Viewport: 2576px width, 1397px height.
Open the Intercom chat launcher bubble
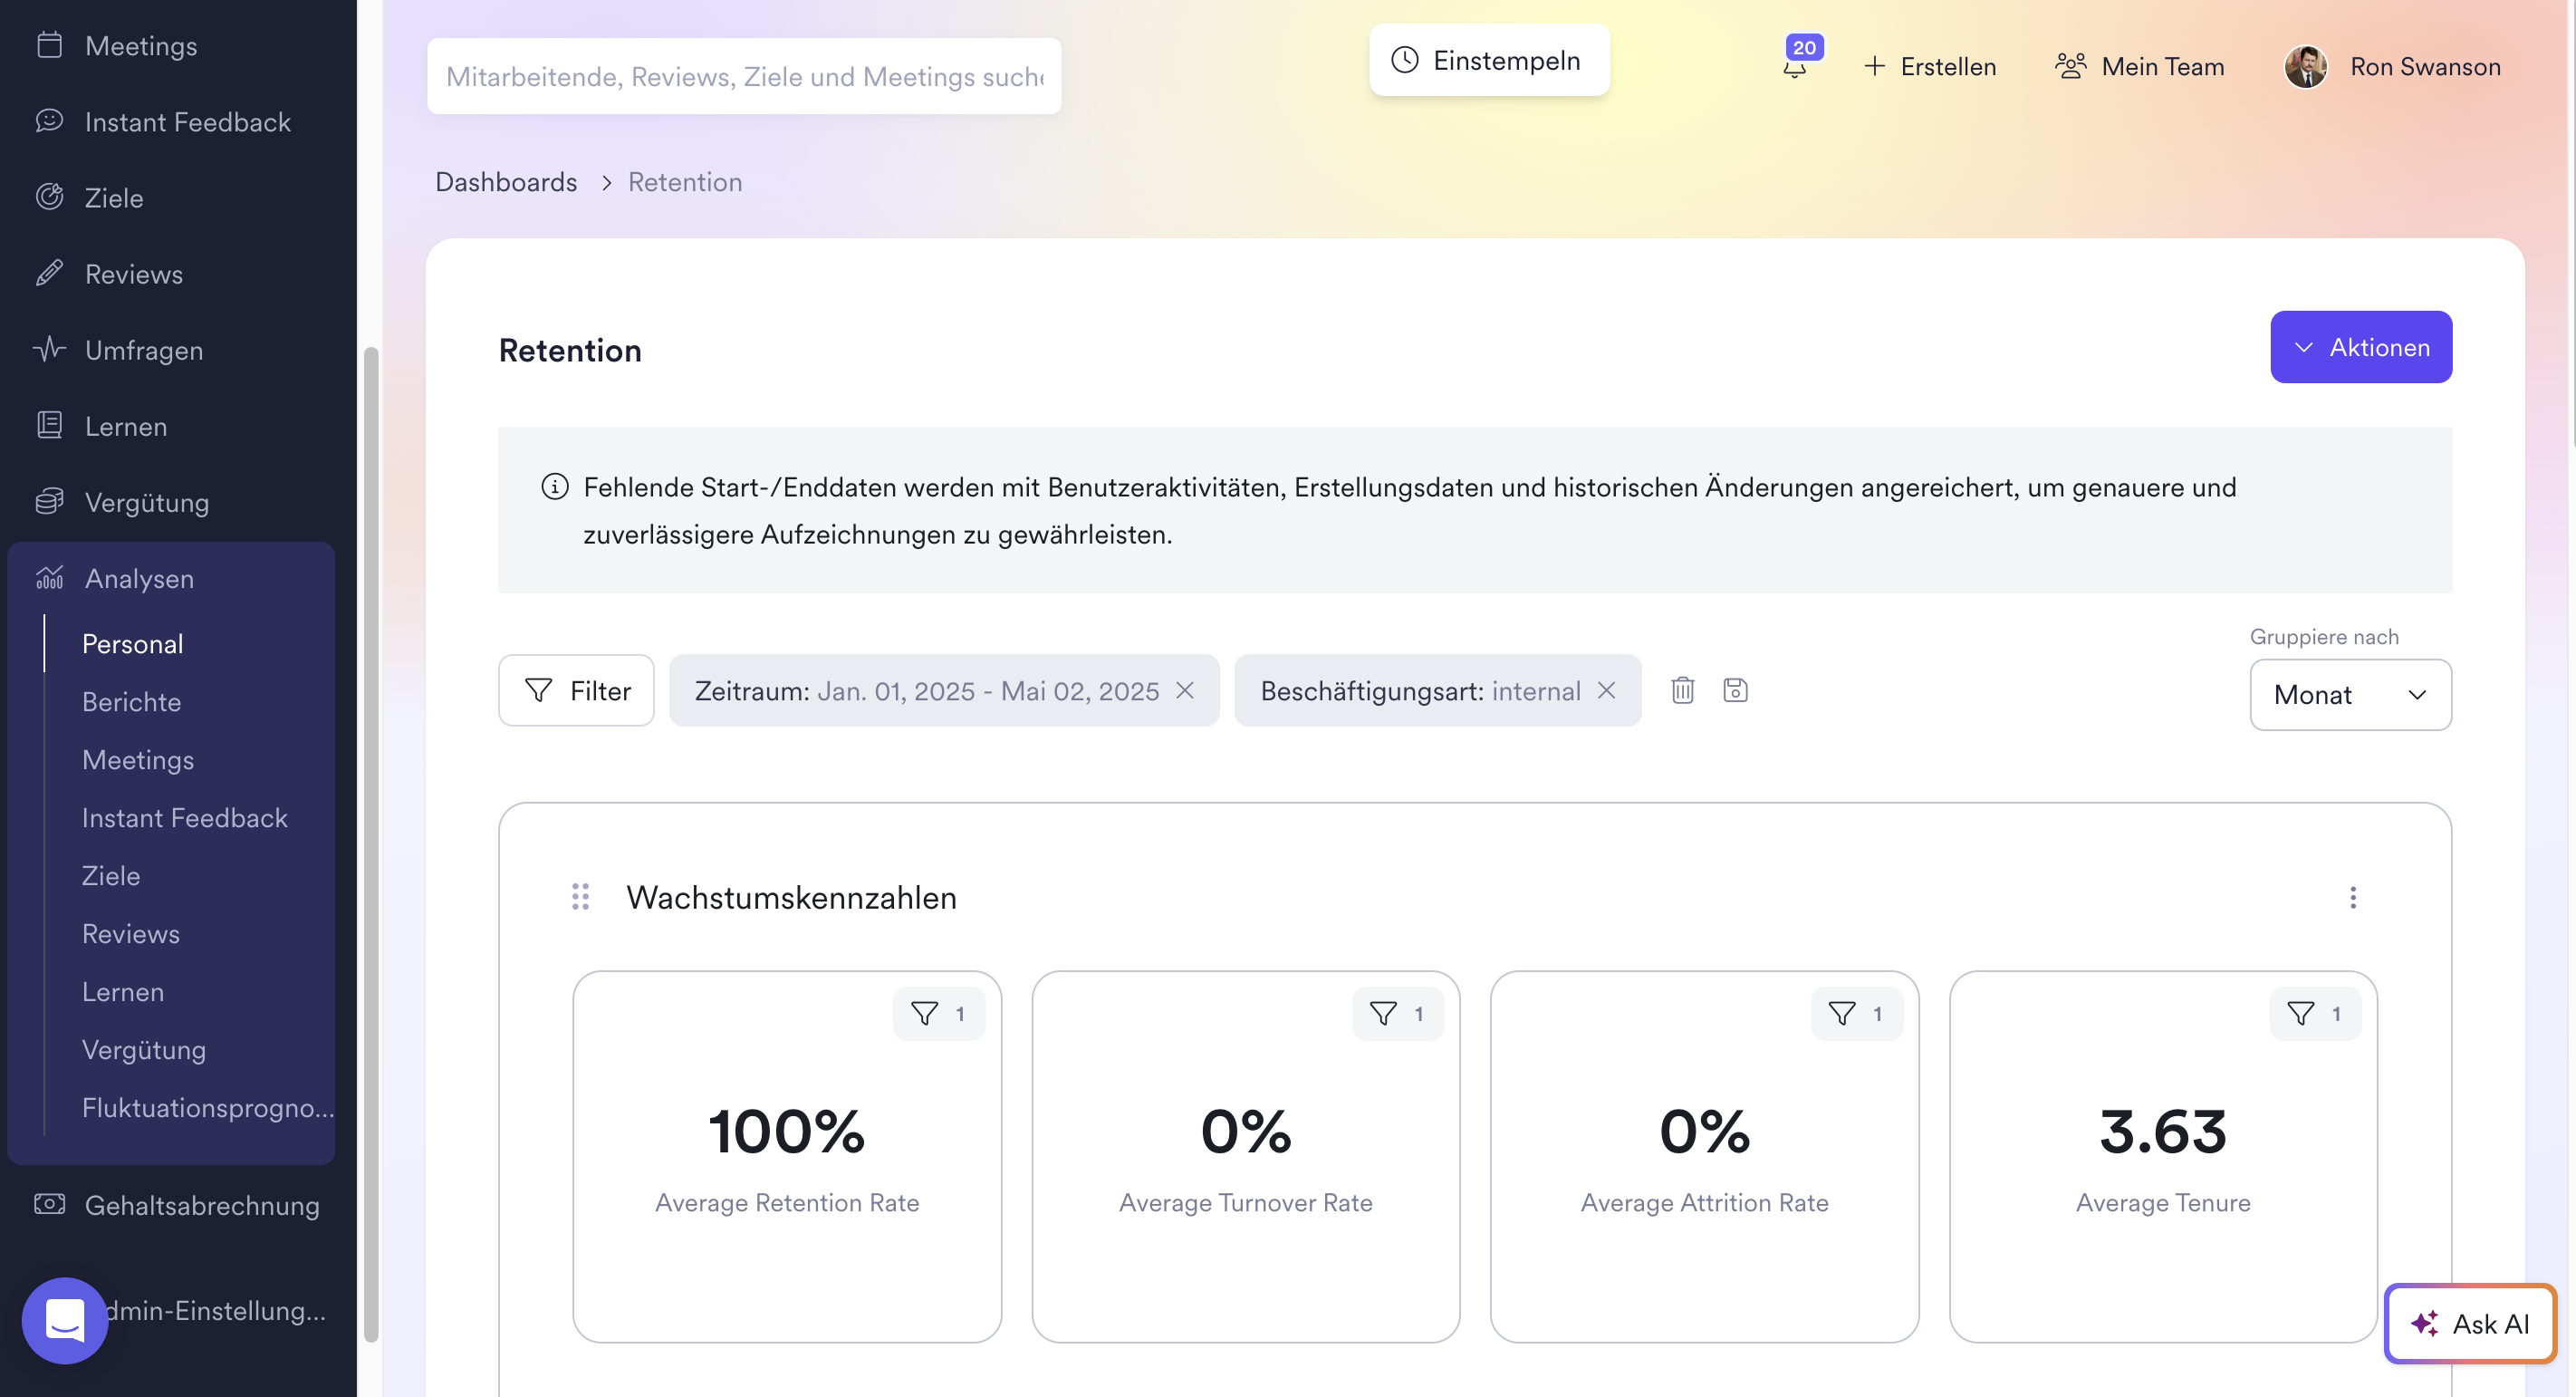click(65, 1320)
